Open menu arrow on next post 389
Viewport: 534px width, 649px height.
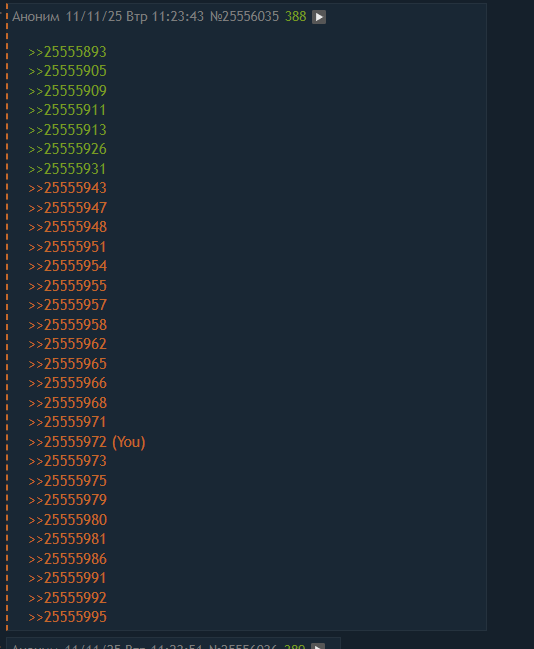tap(318, 647)
